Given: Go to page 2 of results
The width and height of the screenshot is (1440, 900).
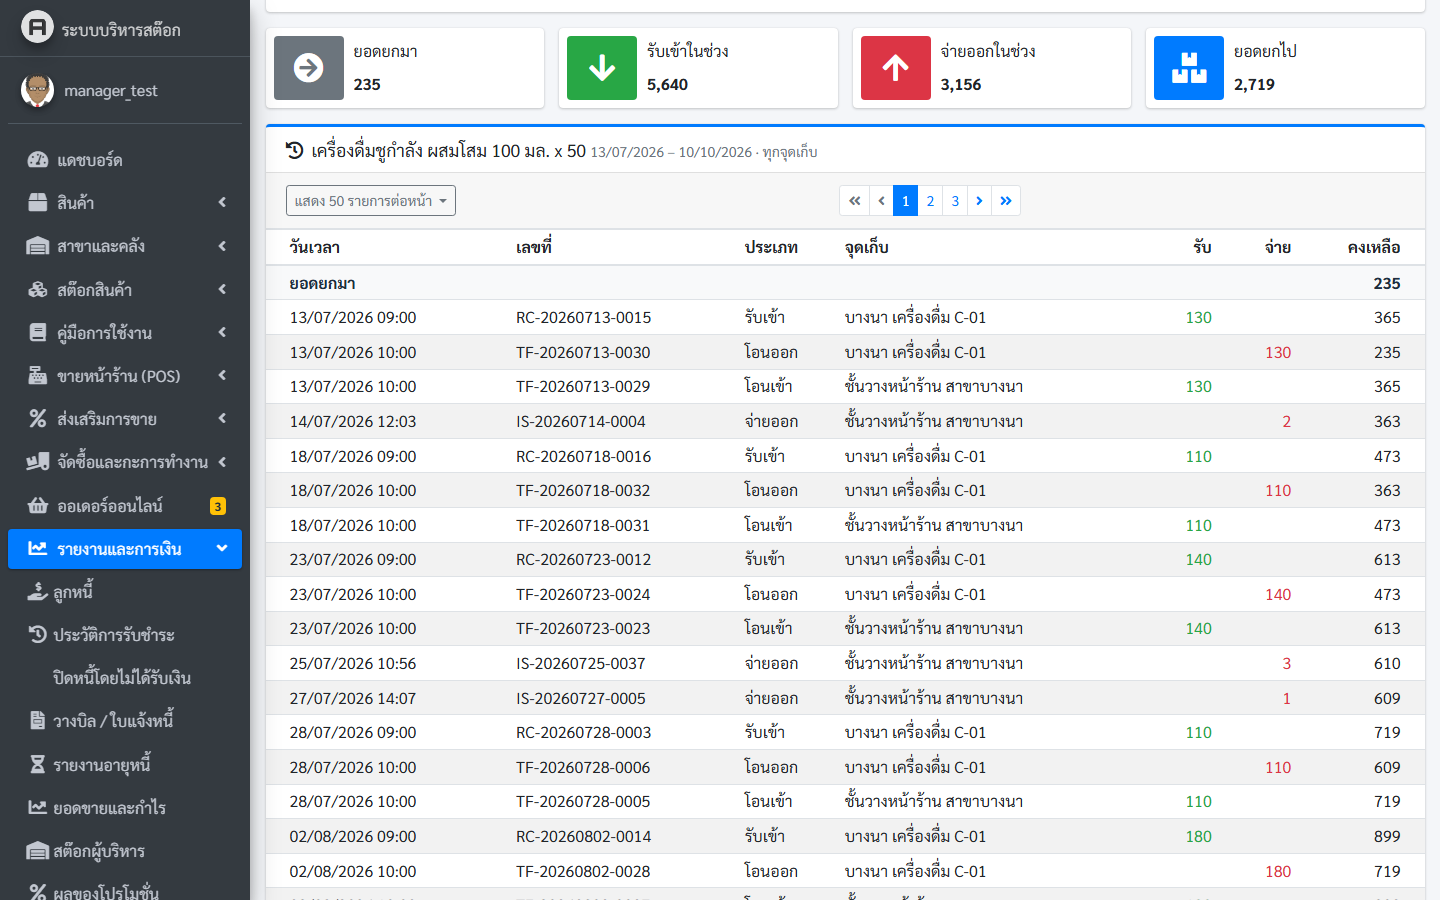Looking at the screenshot, I should [x=930, y=201].
